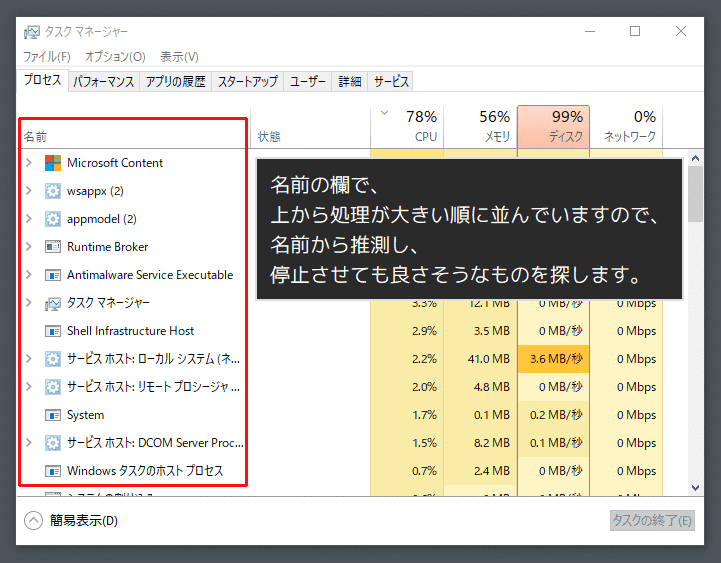Expand サービス ホスト: ローカル システム group
The image size is (721, 563).
tap(29, 359)
